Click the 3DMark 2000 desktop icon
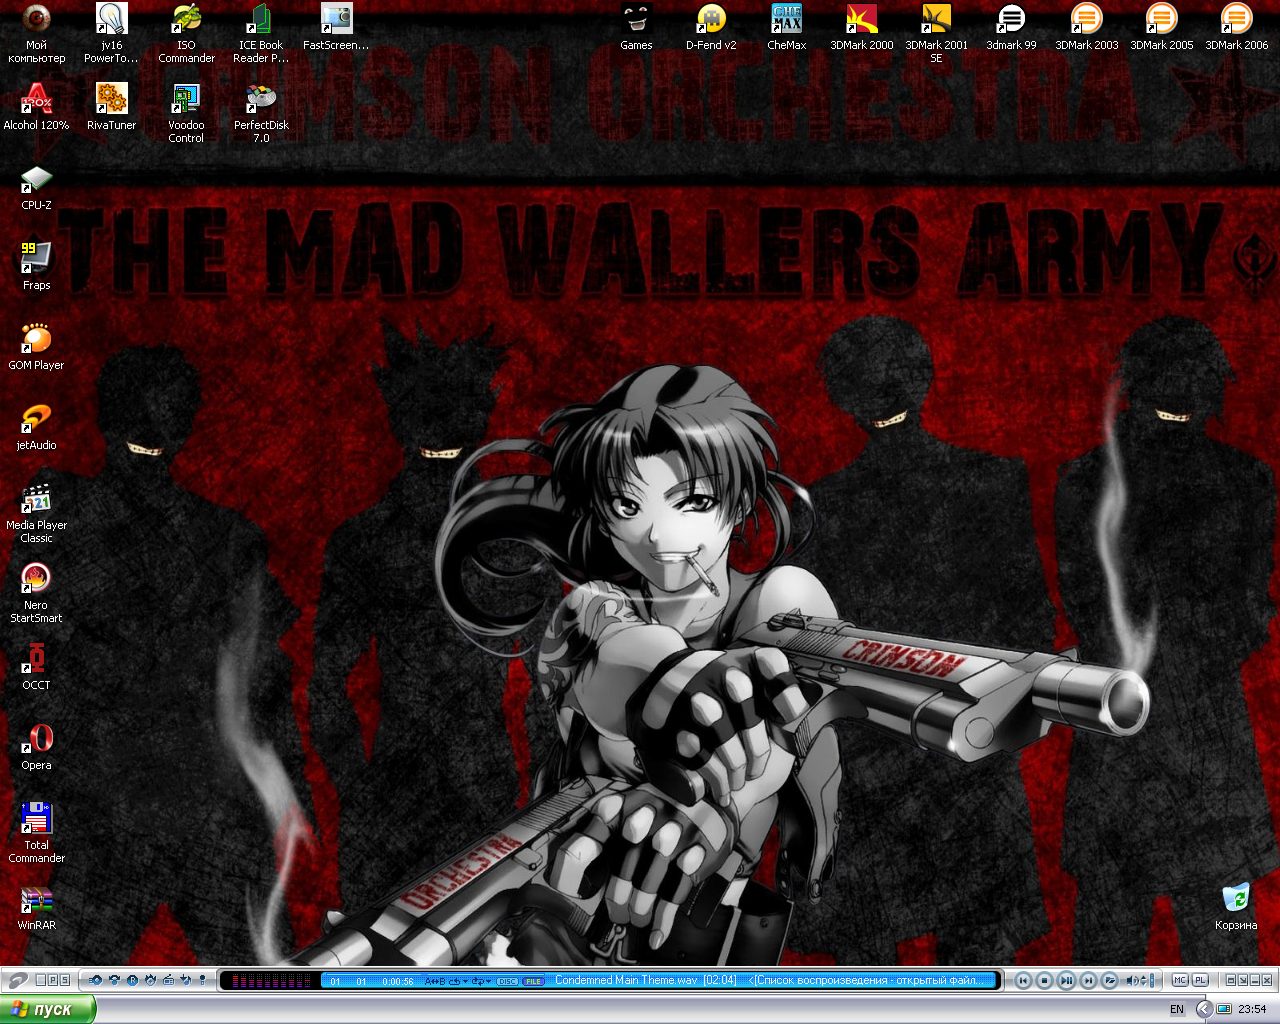 pyautogui.click(x=861, y=27)
